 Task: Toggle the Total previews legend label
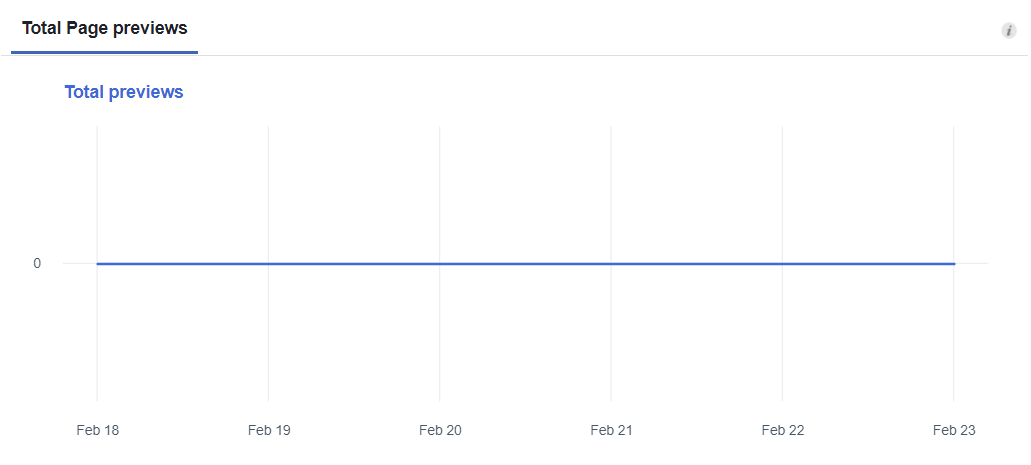coord(124,92)
